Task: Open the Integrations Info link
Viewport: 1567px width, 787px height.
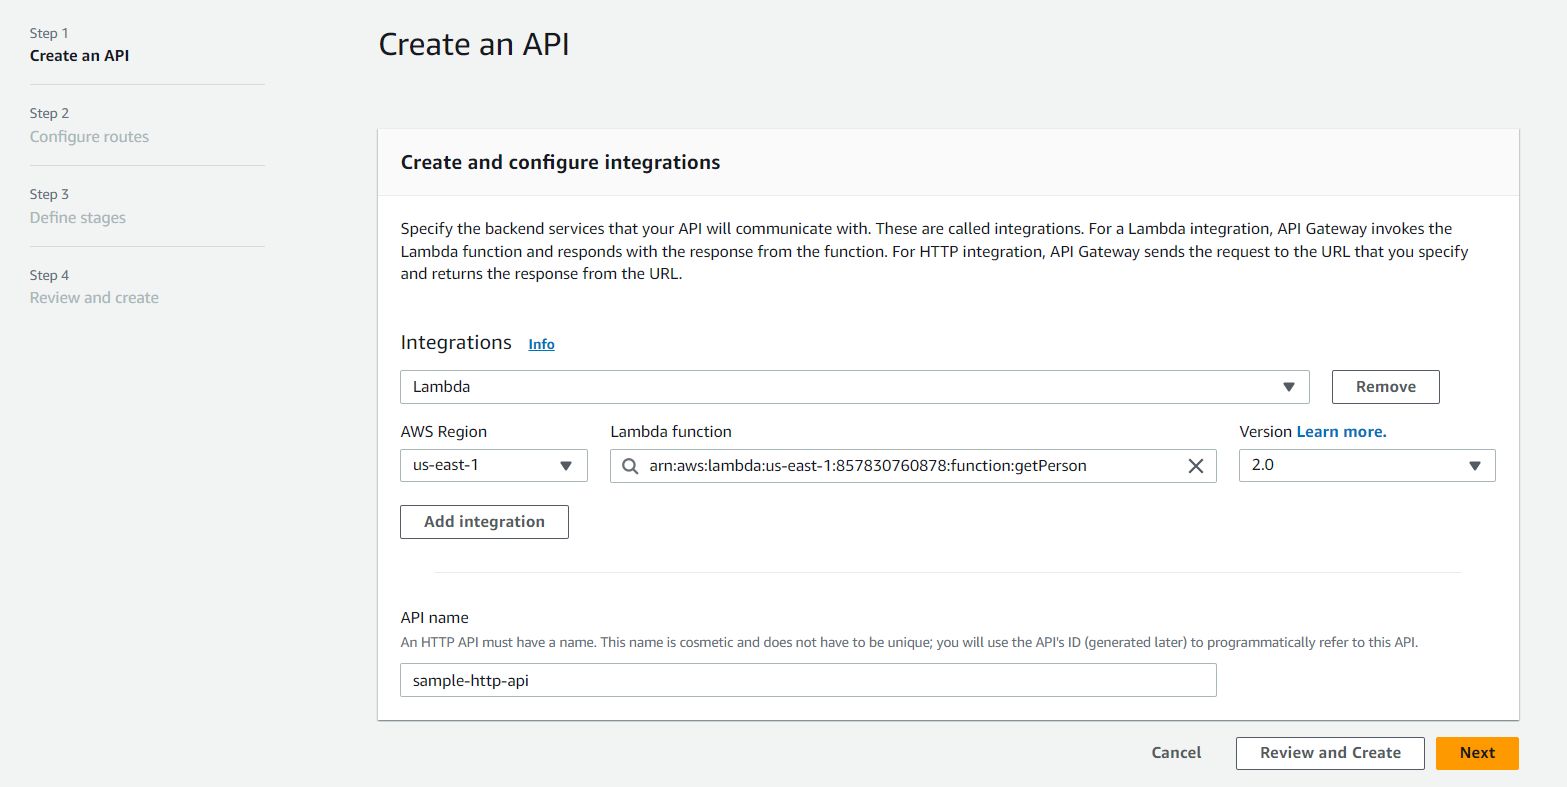Action: [541, 344]
